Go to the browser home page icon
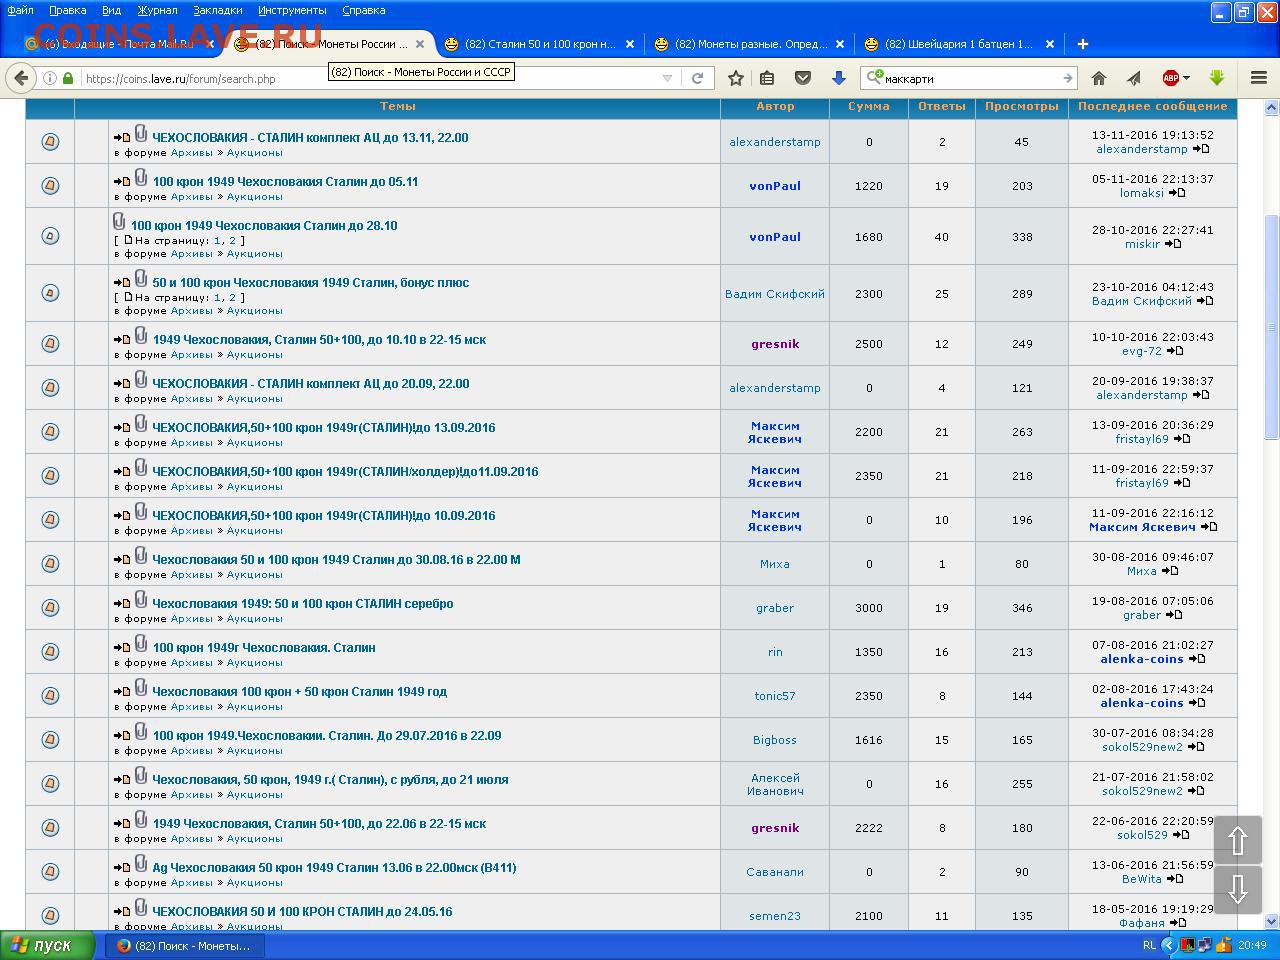Viewport: 1280px width, 960px height. [x=1099, y=78]
